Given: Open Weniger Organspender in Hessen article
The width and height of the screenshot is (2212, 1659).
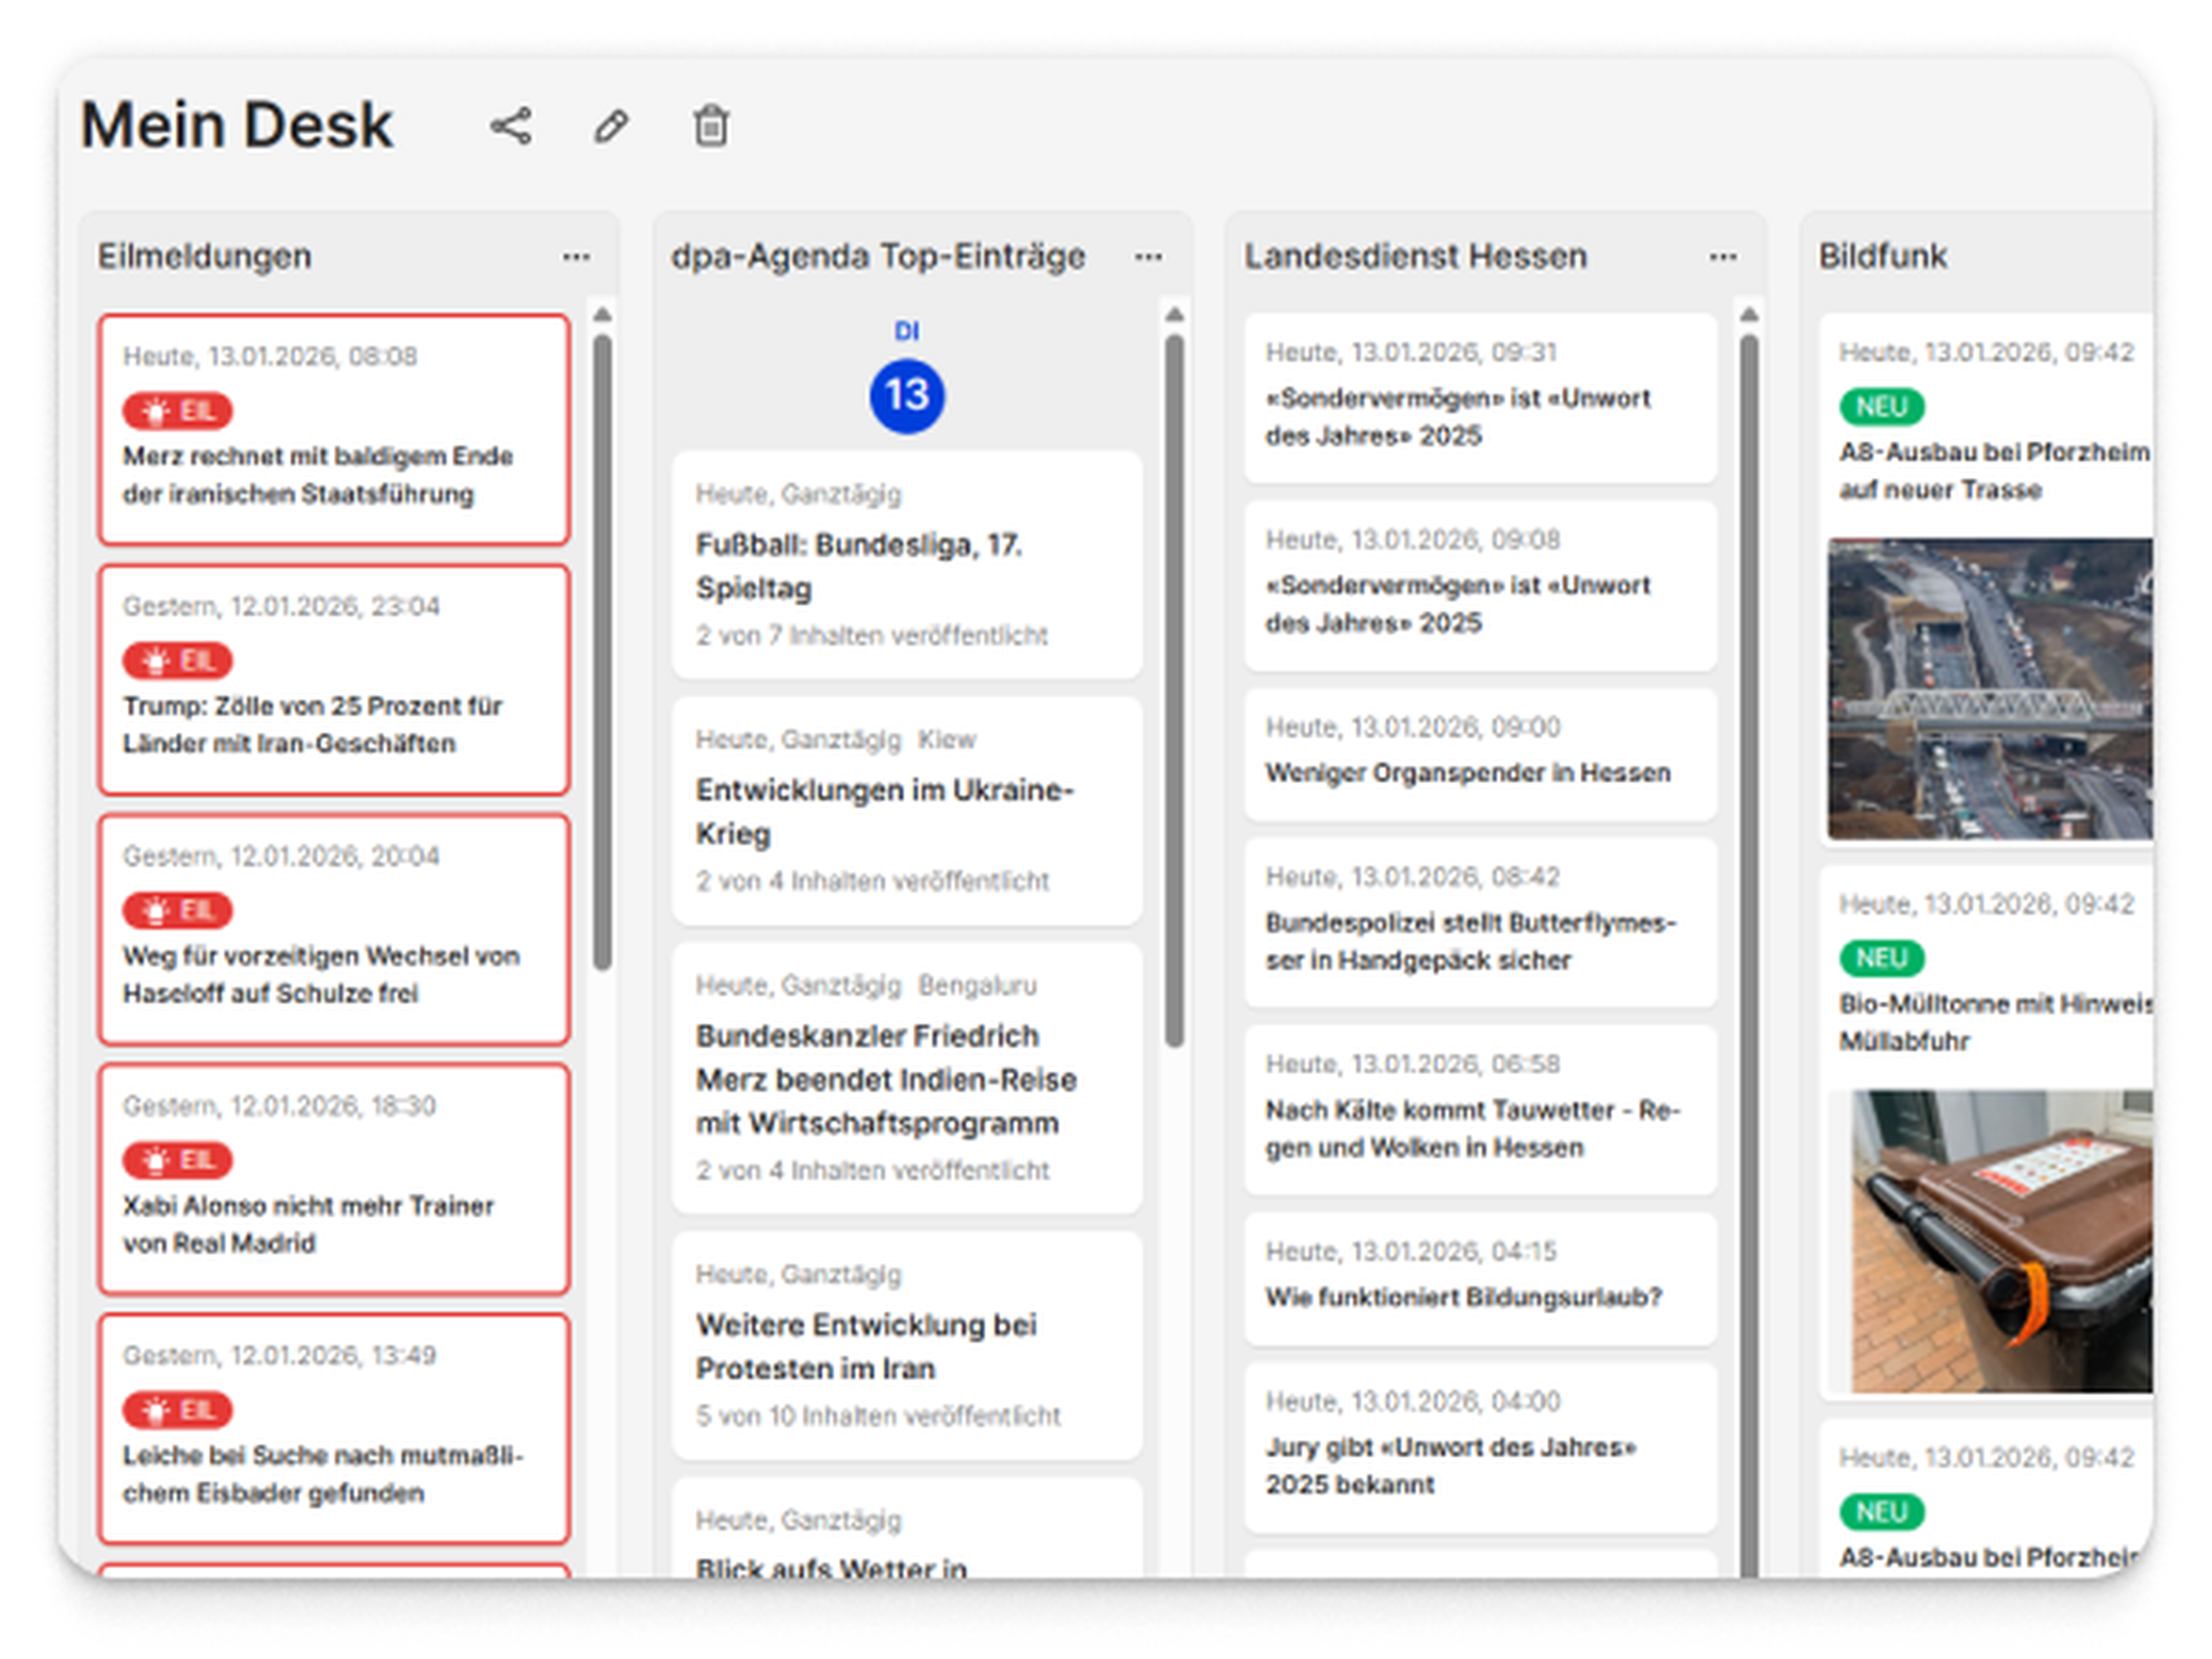Looking at the screenshot, I should tap(1467, 772).
